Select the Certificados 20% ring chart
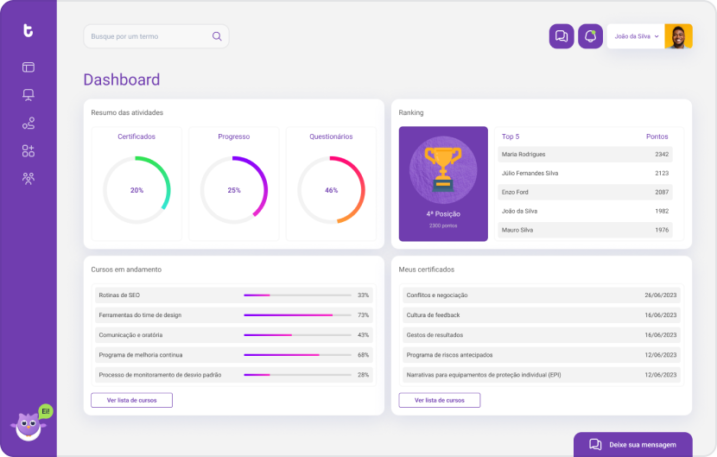 pos(137,189)
